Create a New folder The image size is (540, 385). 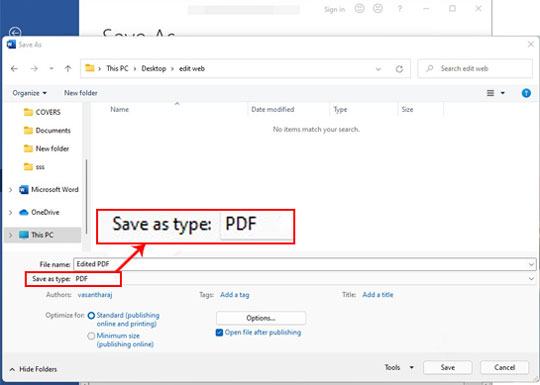pos(81,93)
